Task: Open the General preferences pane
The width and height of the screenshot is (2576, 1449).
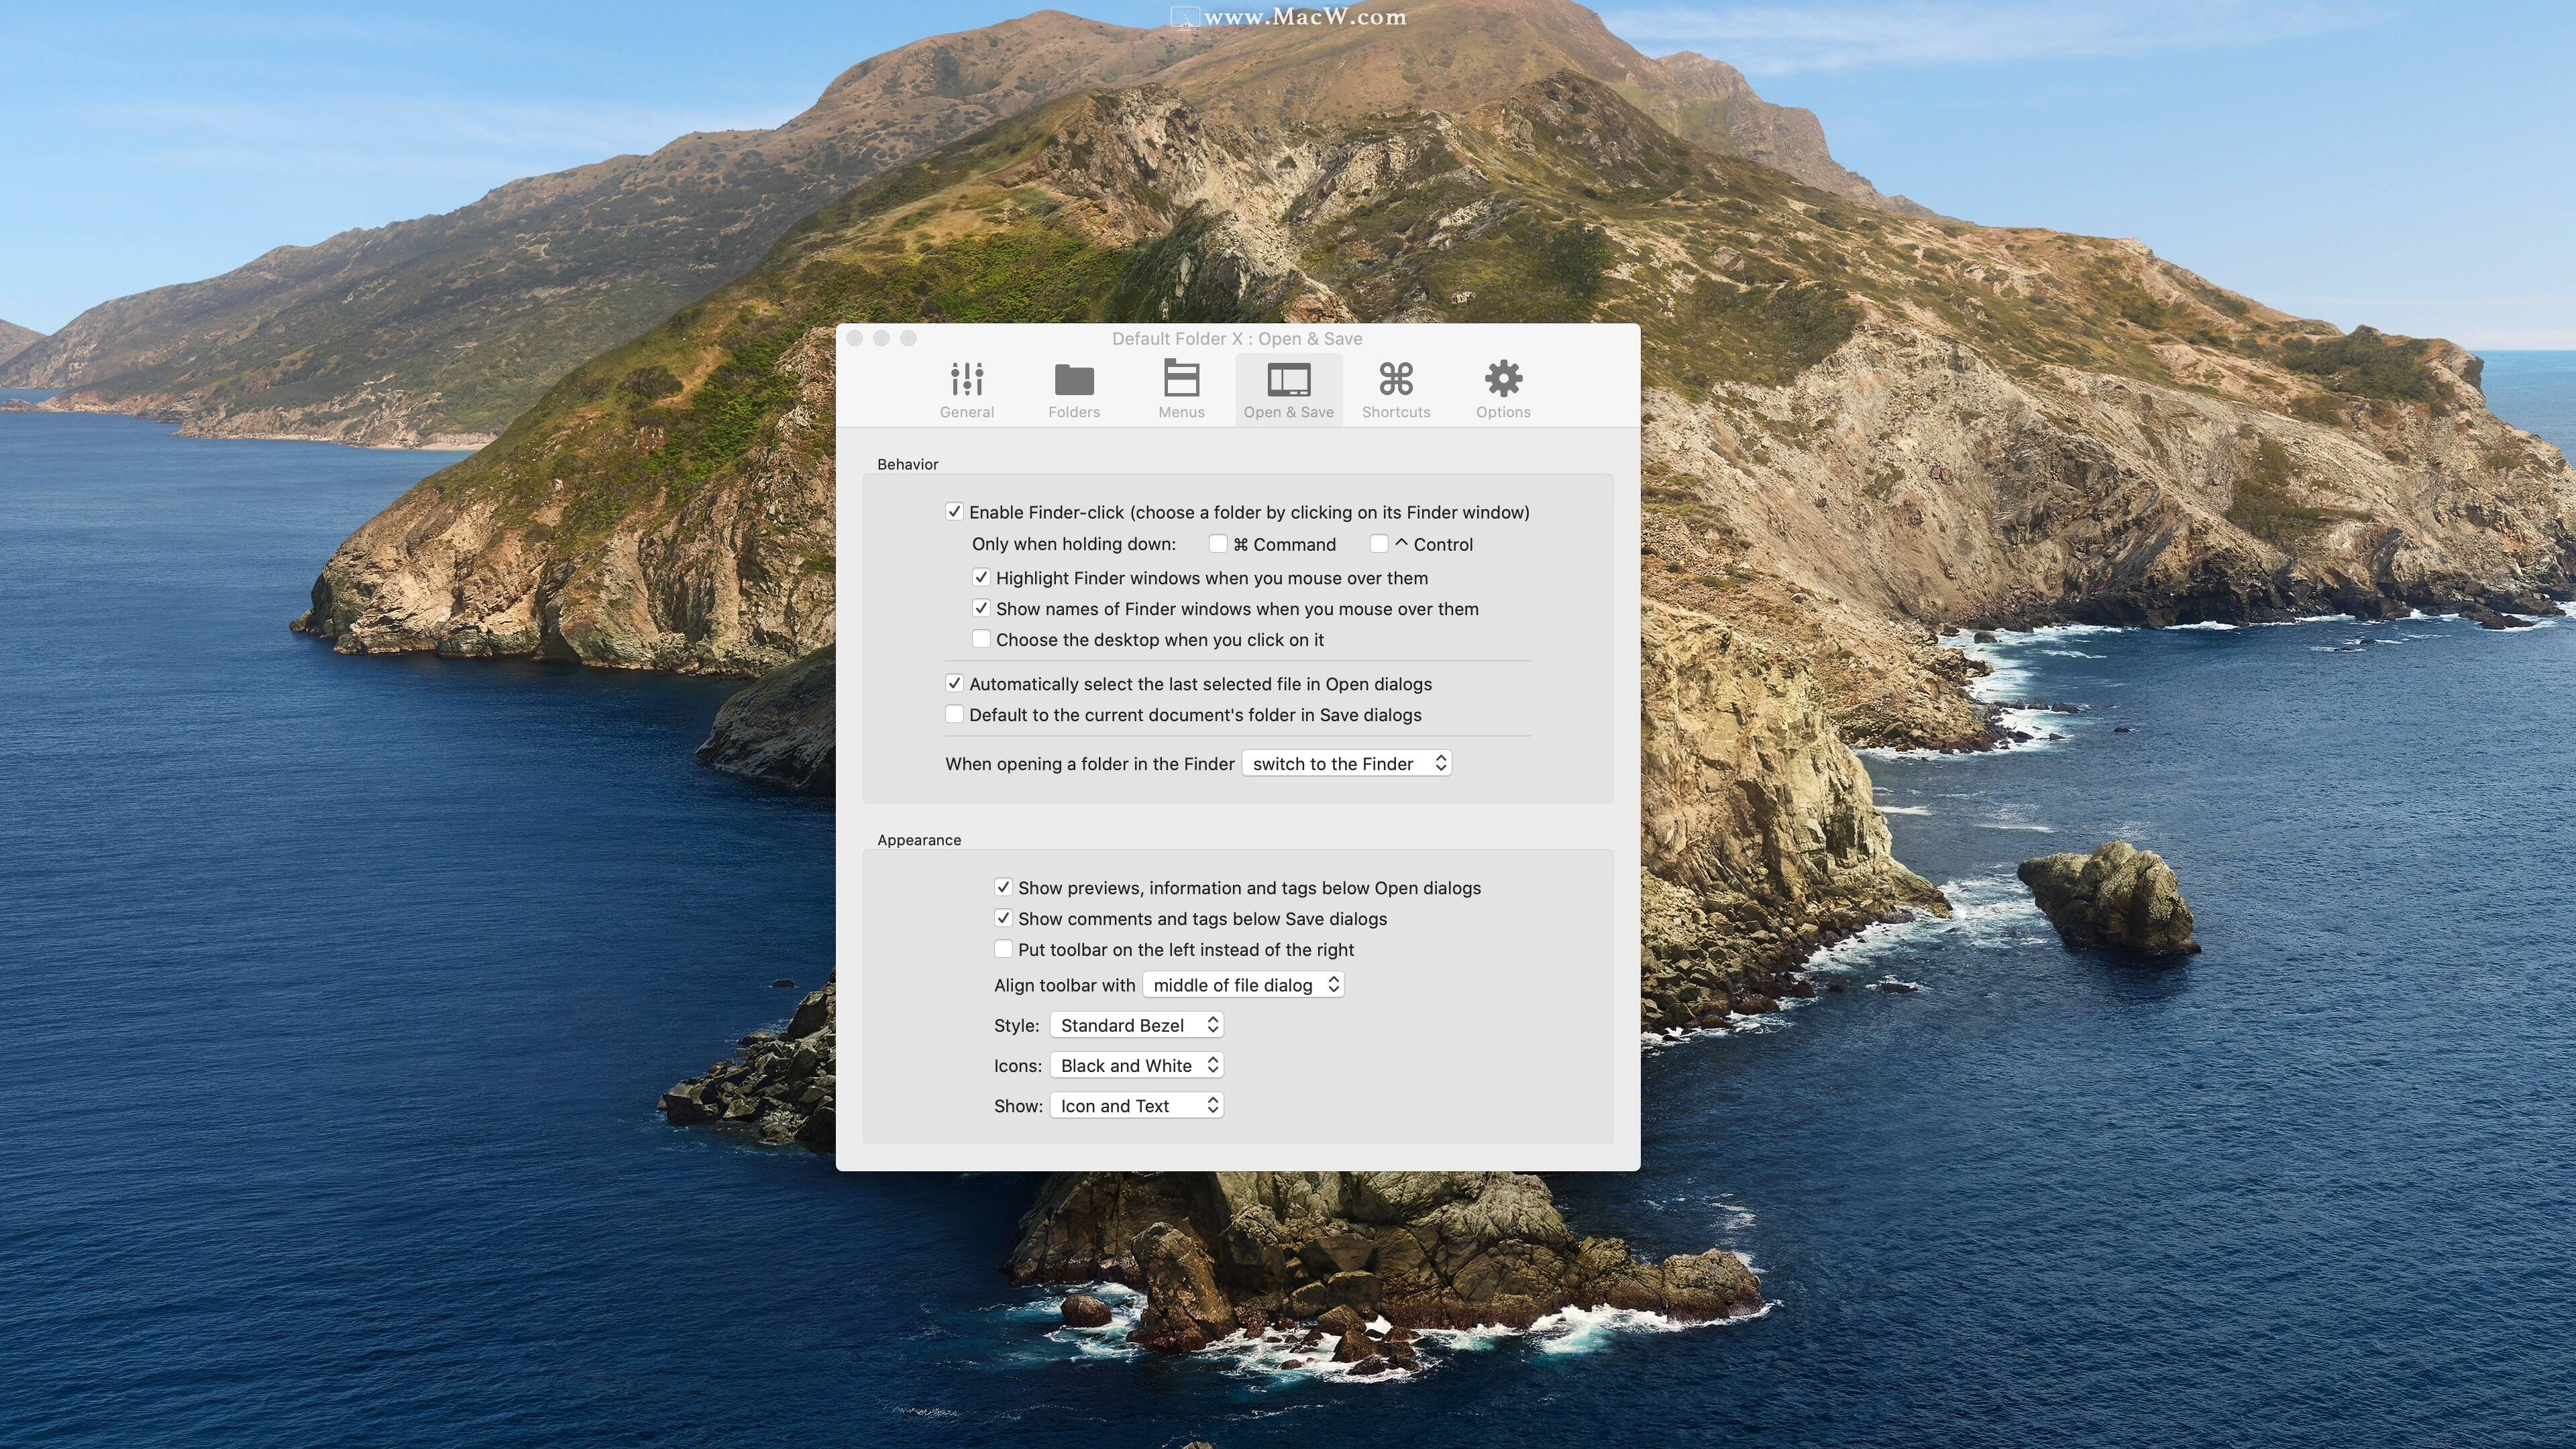Action: tap(966, 389)
